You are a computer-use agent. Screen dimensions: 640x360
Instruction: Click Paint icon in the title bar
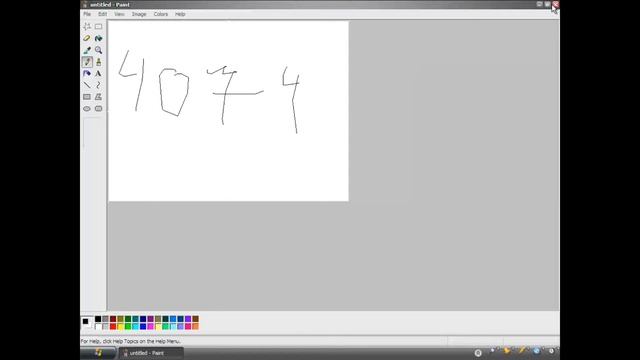point(84,4)
